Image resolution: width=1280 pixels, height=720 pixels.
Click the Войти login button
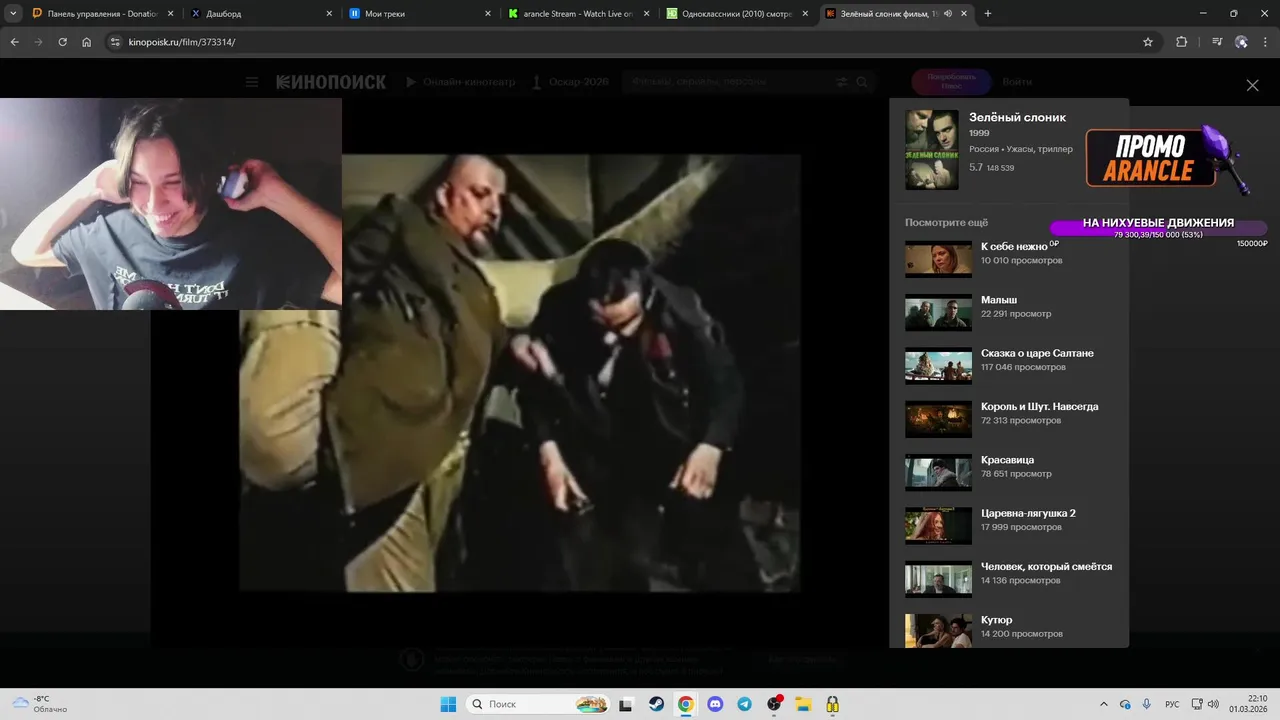1017,82
